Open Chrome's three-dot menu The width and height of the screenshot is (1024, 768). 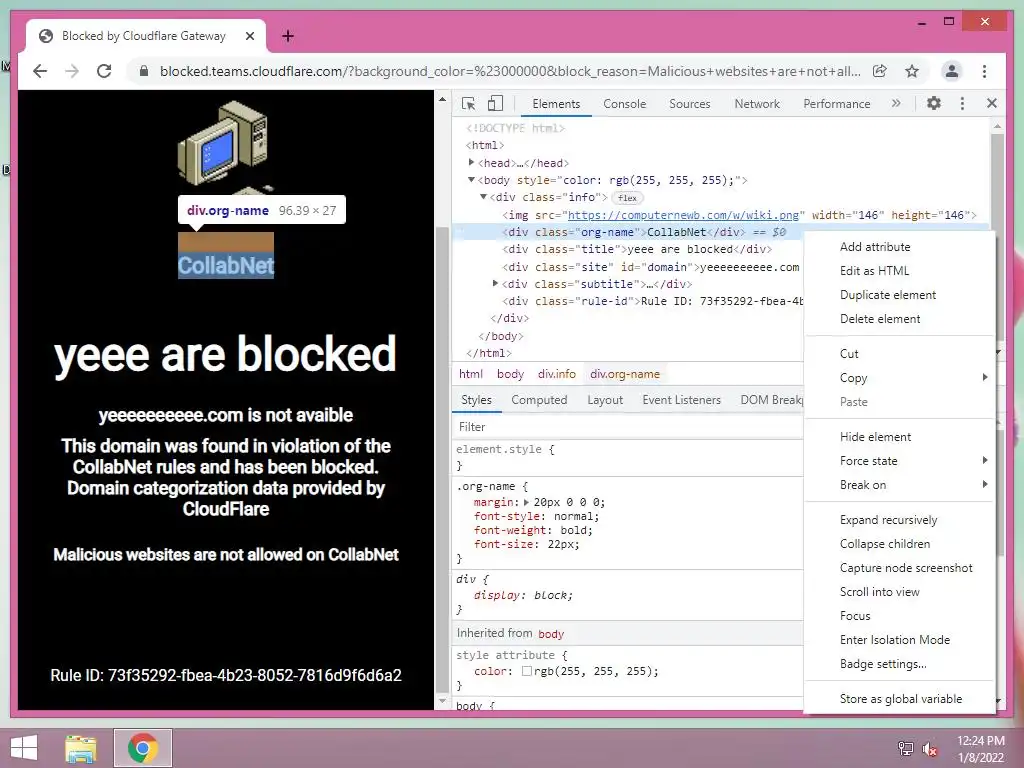(x=984, y=71)
